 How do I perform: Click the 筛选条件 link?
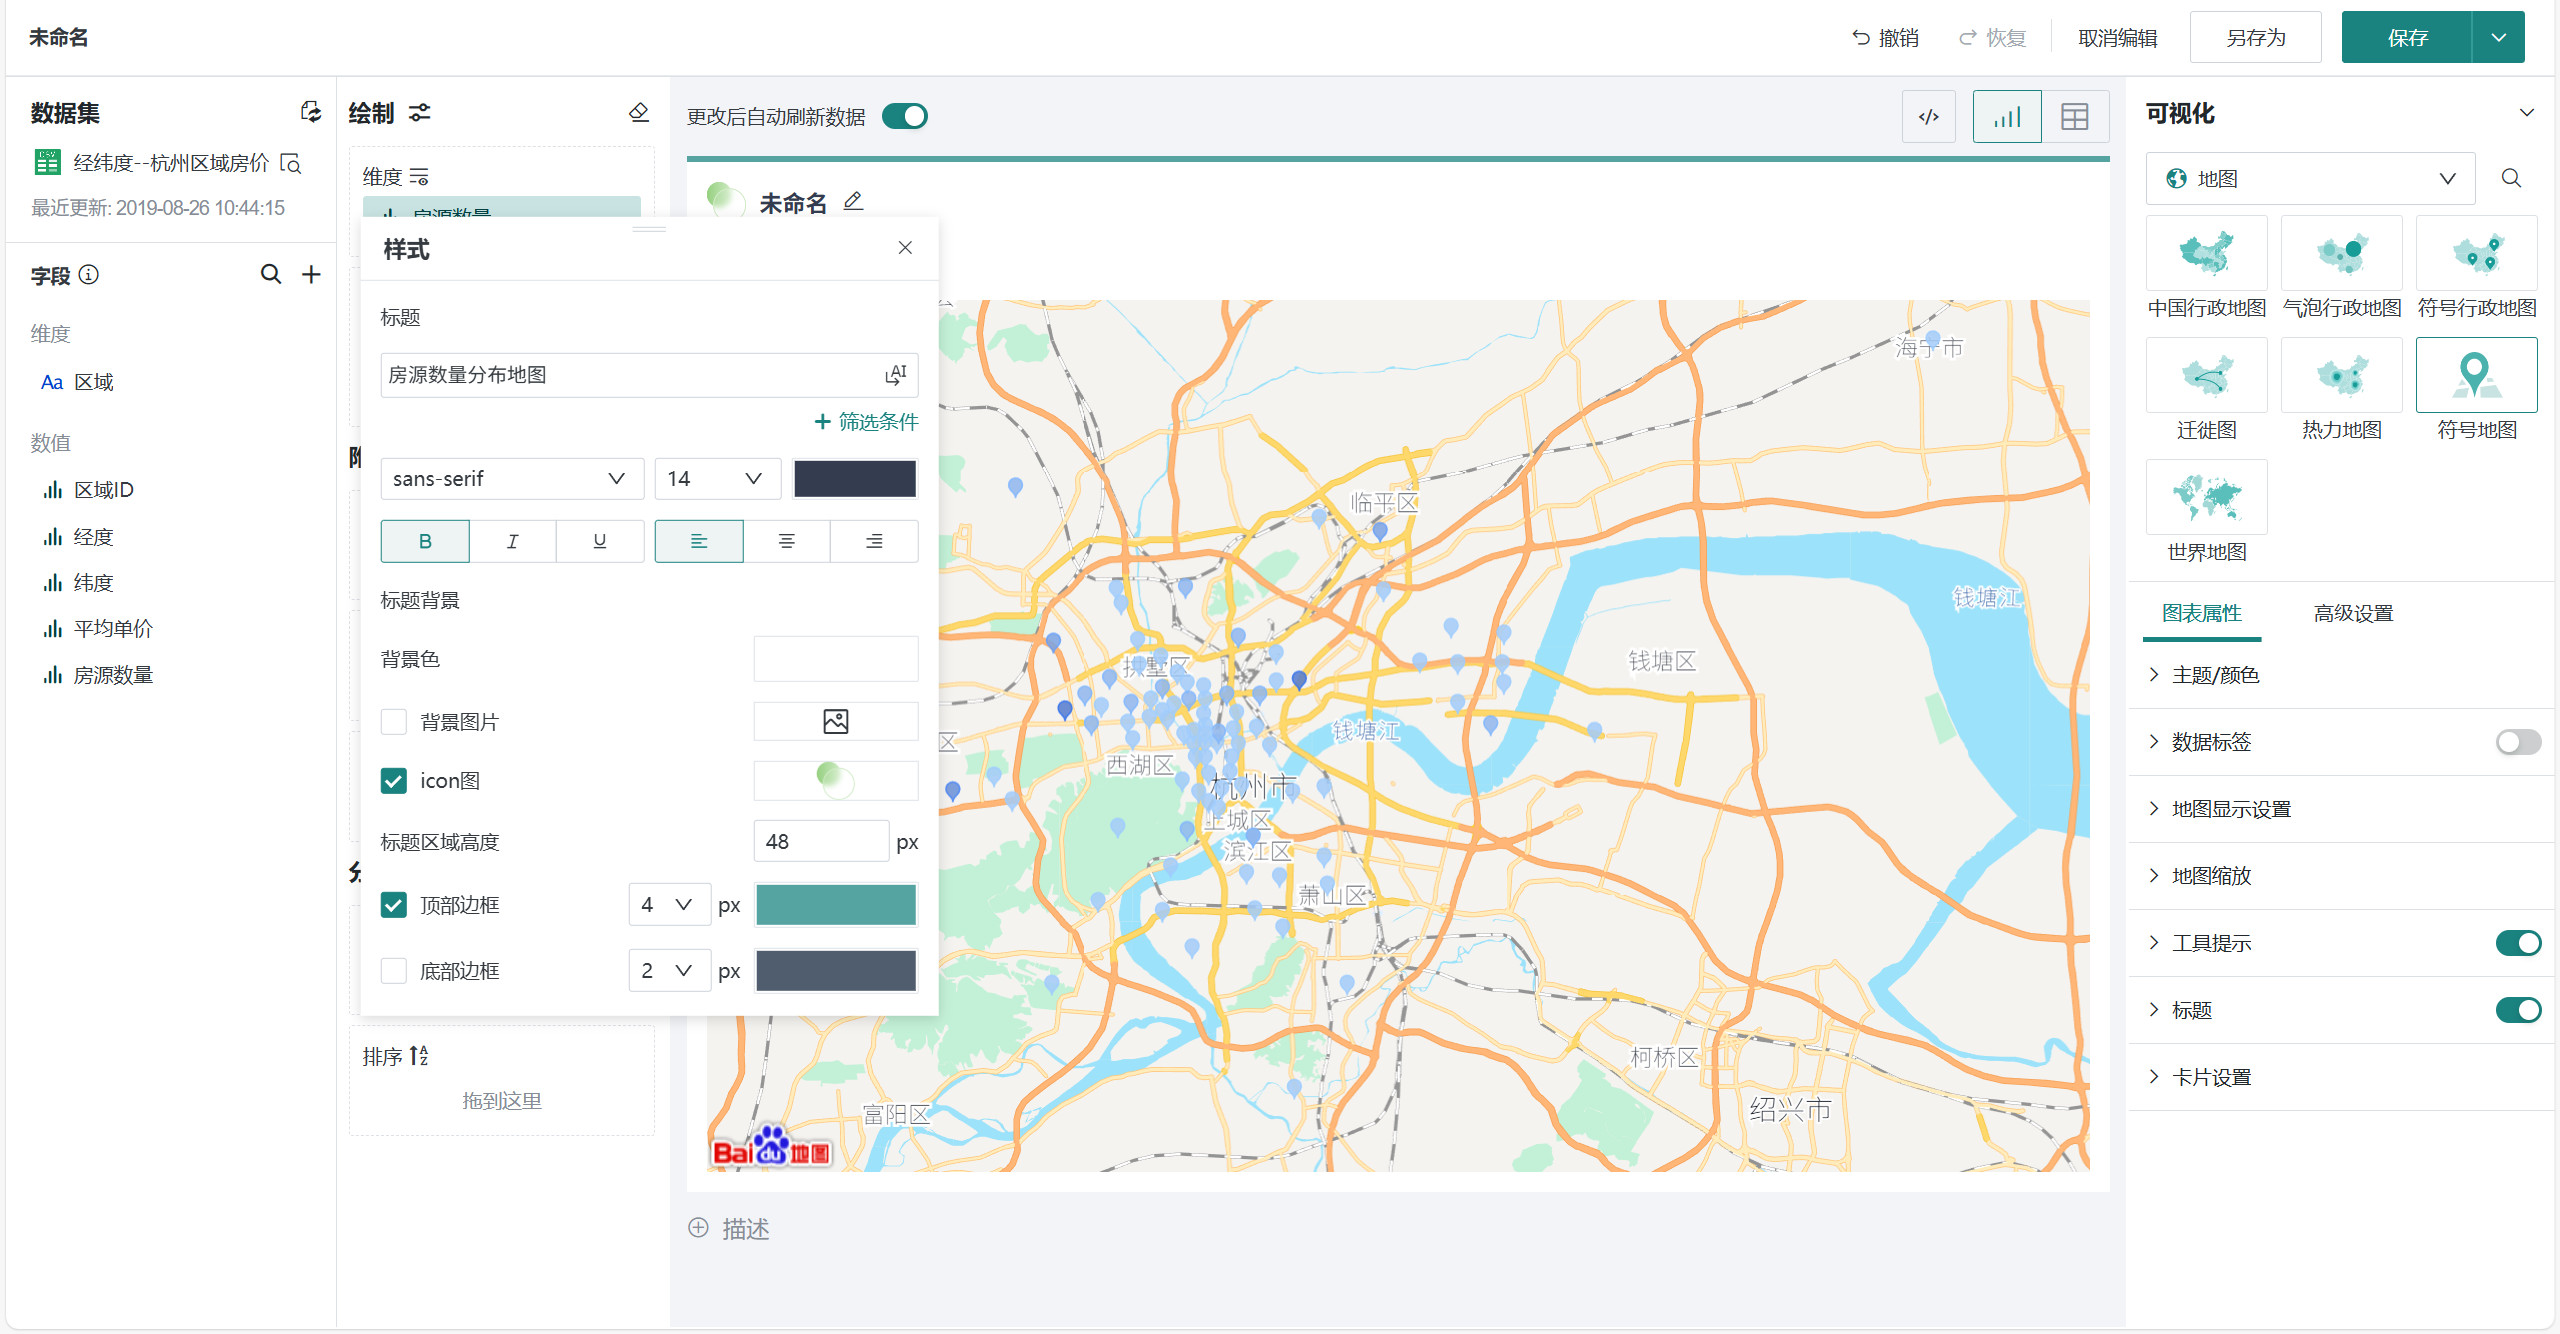pos(866,422)
